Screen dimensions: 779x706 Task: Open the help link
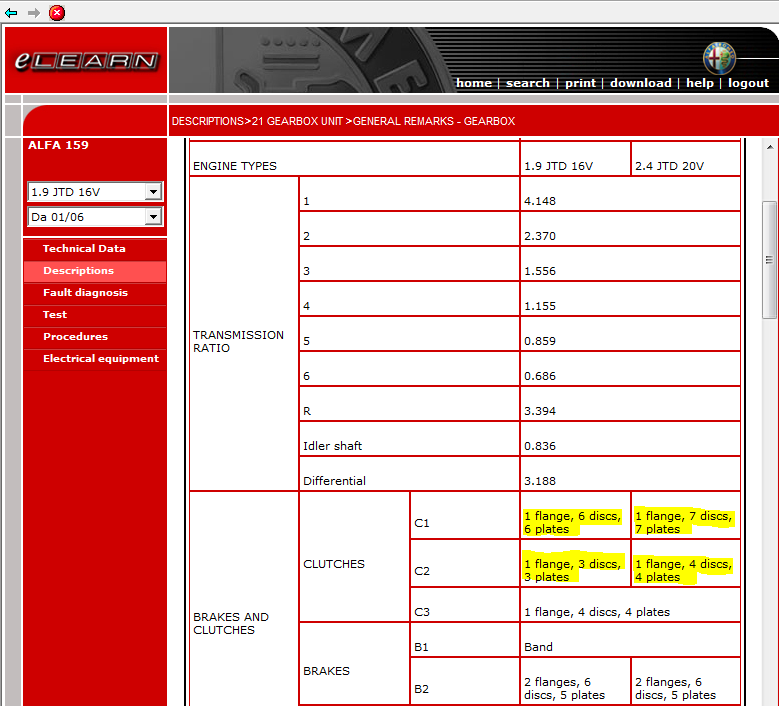click(x=700, y=83)
